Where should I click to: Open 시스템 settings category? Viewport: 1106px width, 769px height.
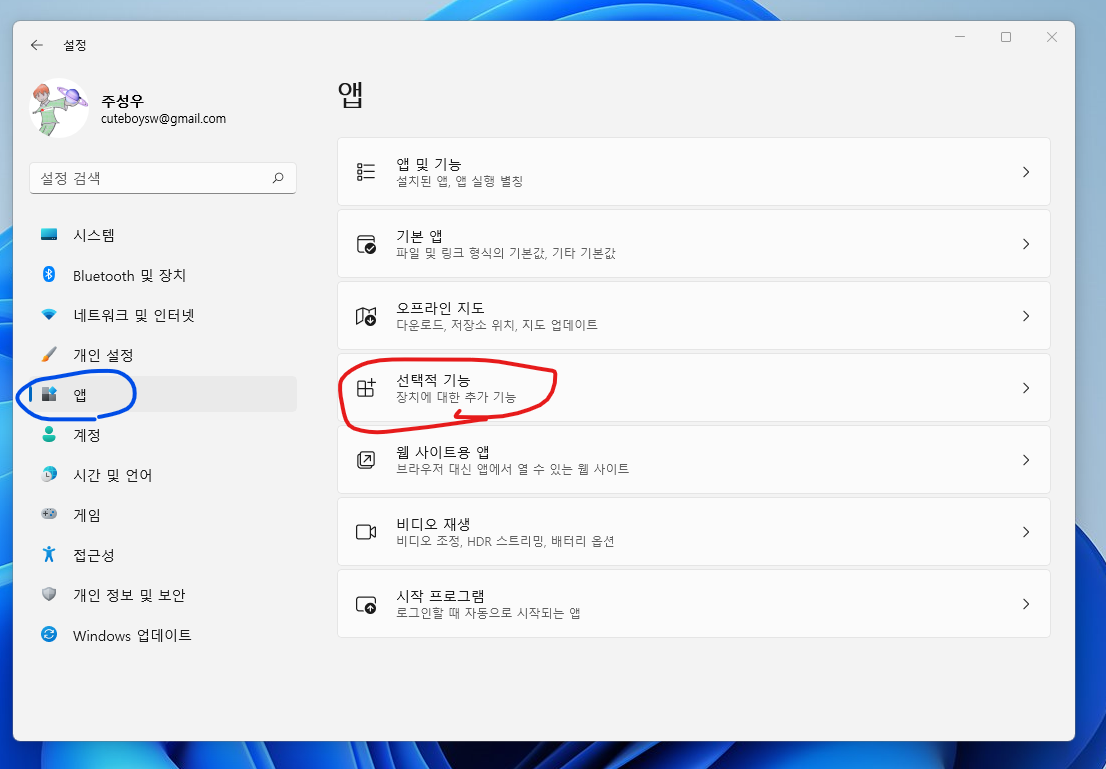point(163,235)
